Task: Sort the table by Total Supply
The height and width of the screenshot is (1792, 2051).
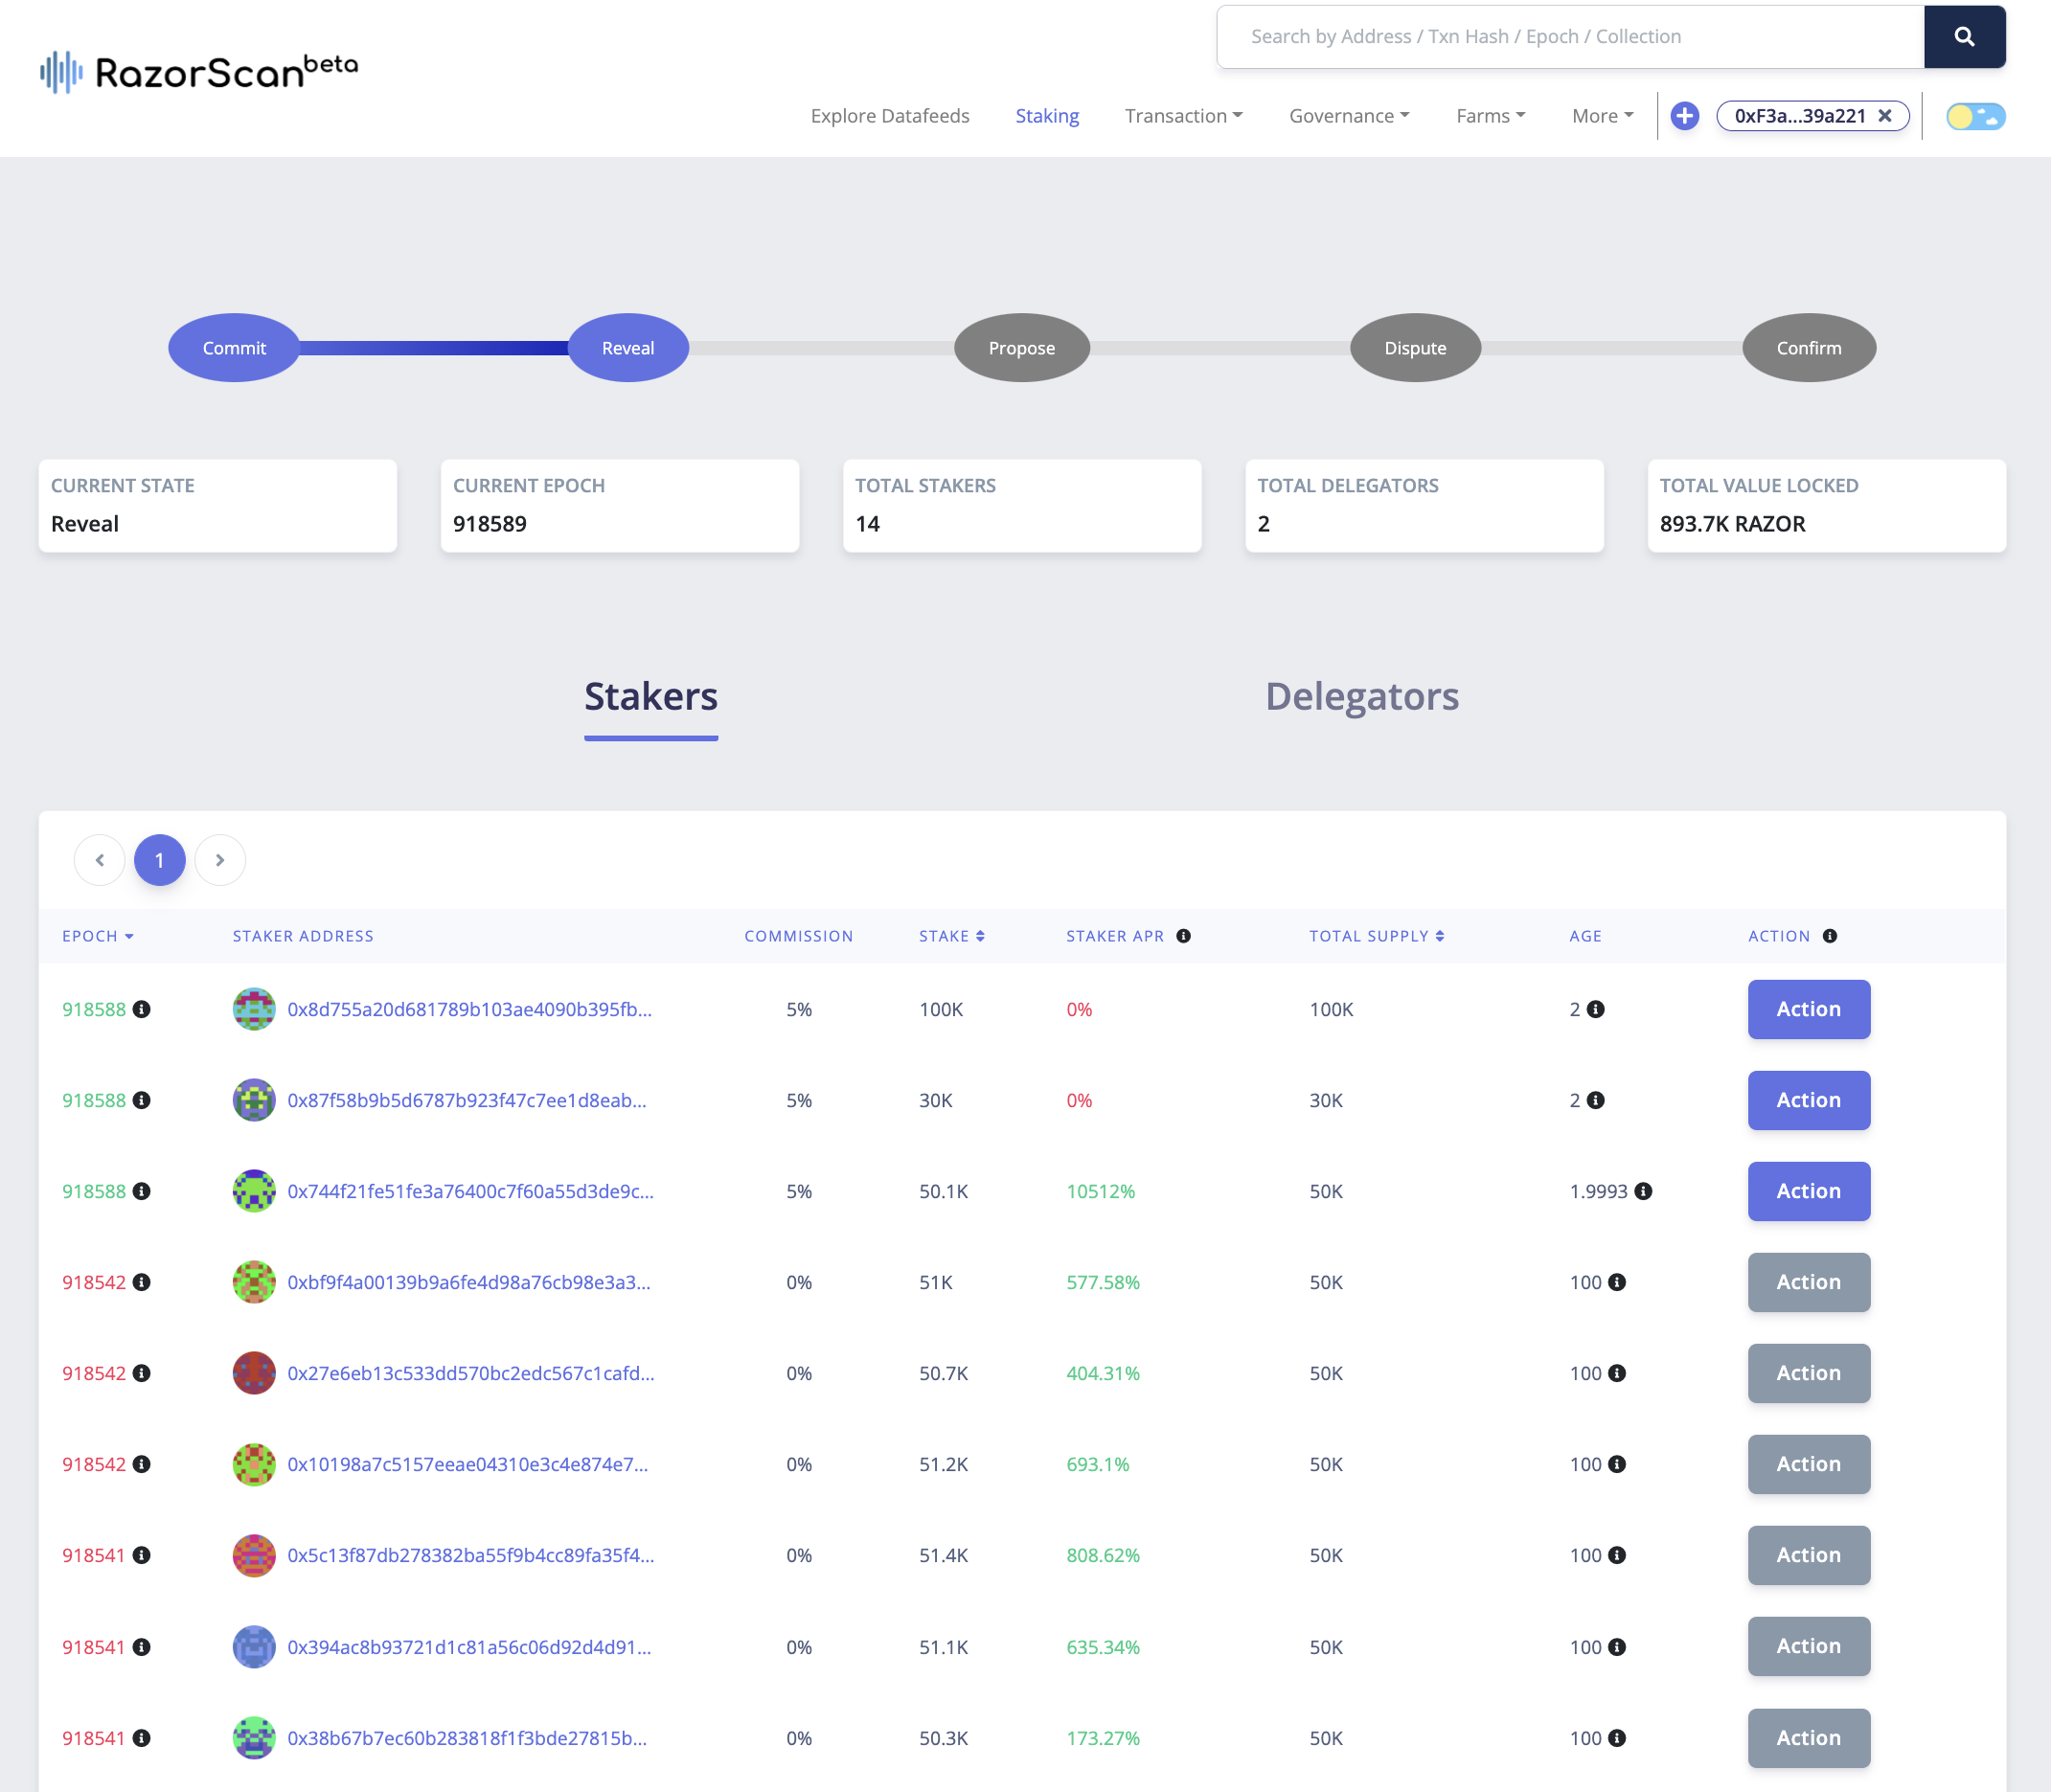Action: click(x=1440, y=936)
